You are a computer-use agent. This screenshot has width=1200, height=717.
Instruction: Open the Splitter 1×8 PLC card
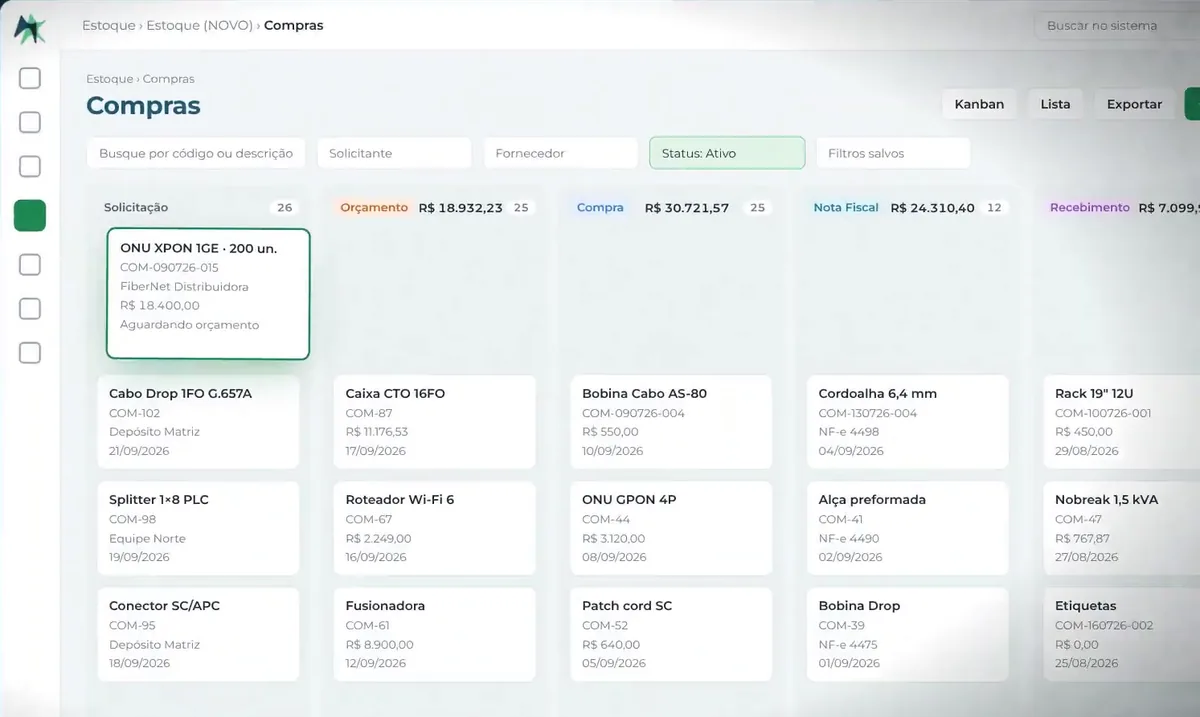click(x=198, y=528)
